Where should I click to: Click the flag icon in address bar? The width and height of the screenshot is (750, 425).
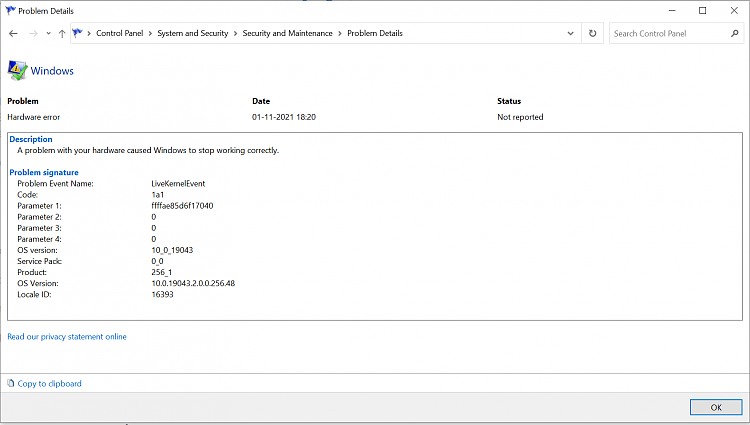pos(77,33)
